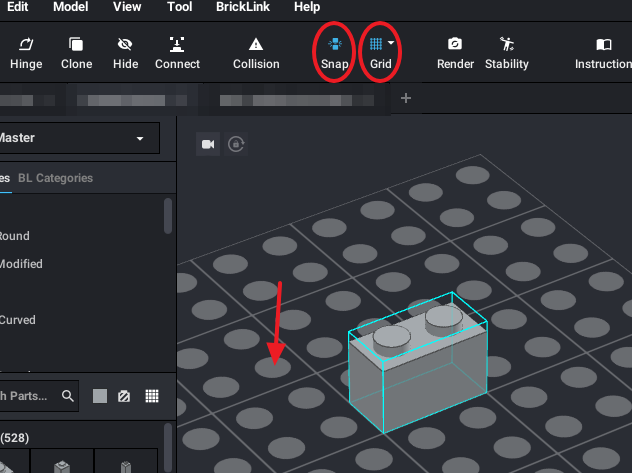Focus the search parts field
Viewport: 632px width, 473px height.
point(39,396)
